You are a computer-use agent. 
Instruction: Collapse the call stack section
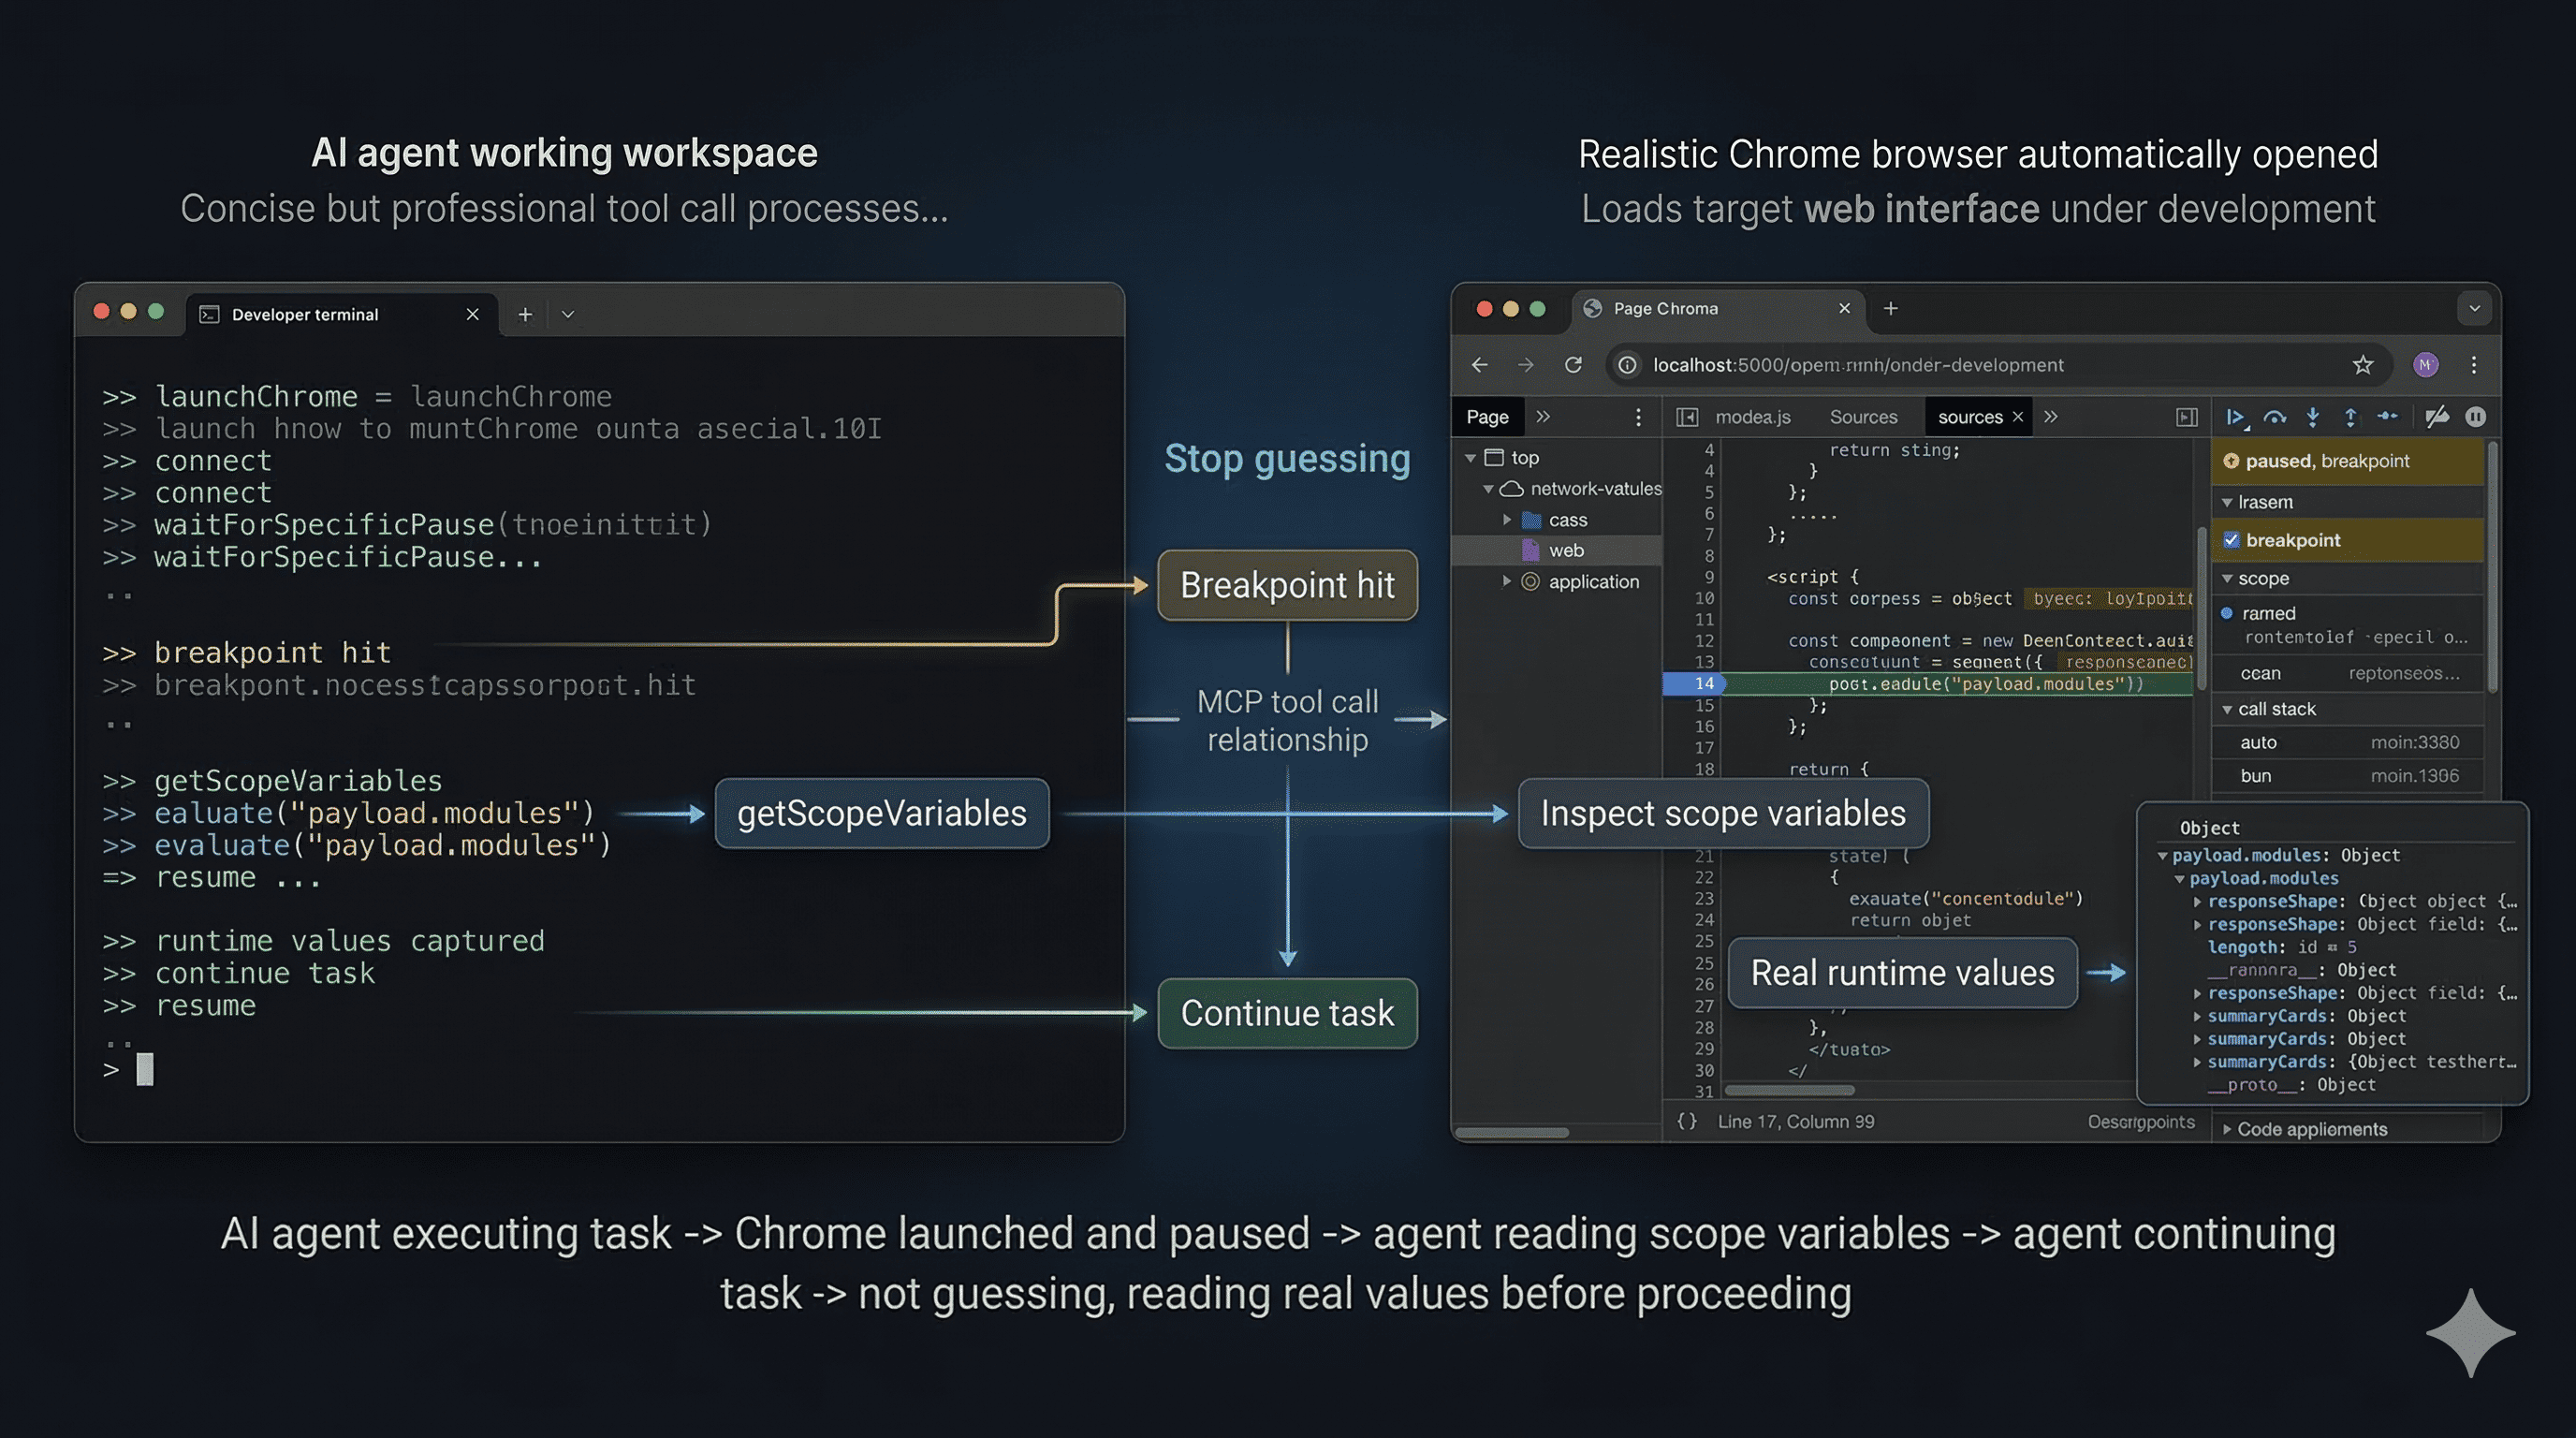coord(2227,709)
